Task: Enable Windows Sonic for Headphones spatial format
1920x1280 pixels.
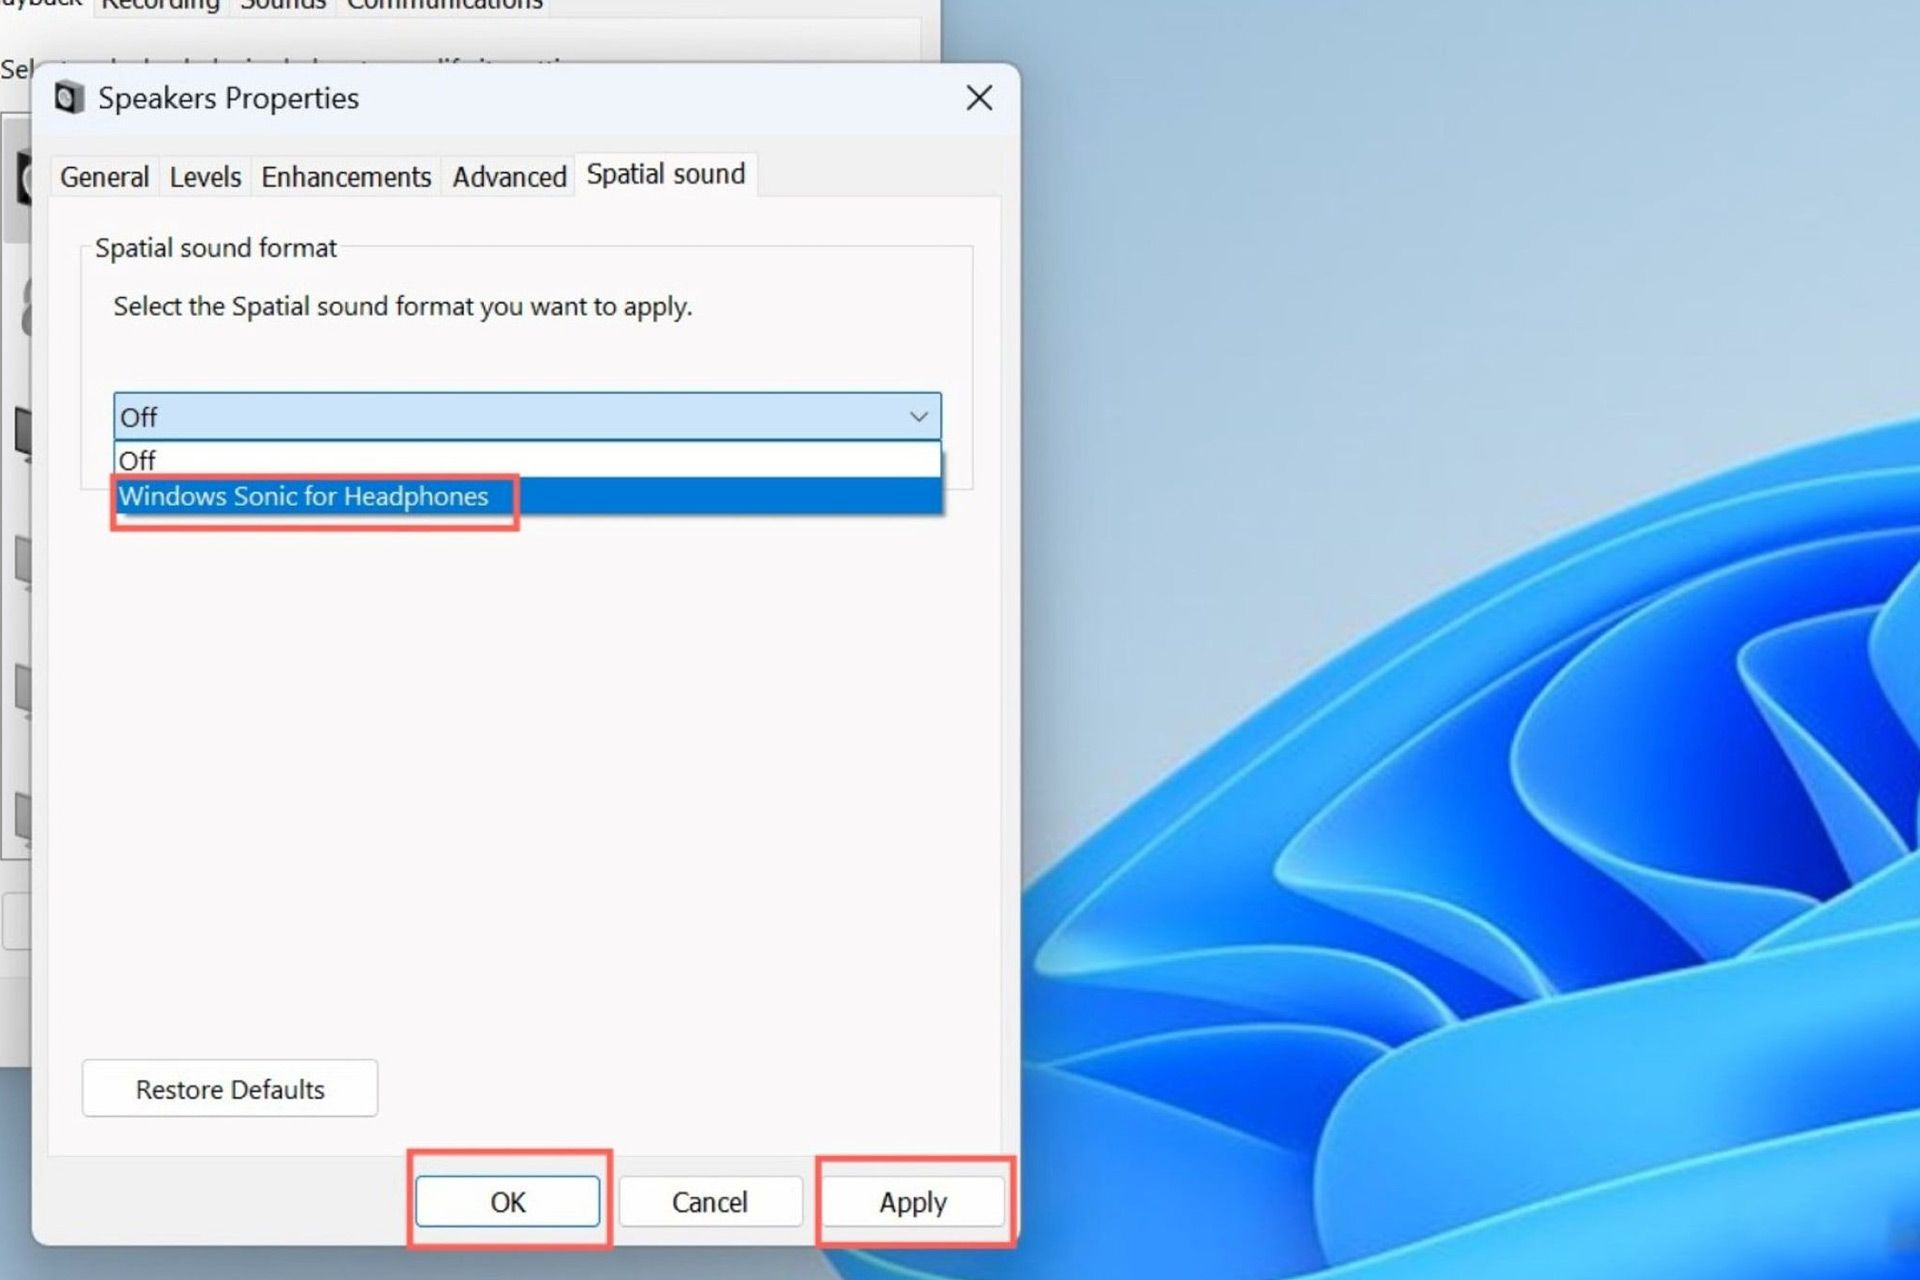Action: coord(303,496)
